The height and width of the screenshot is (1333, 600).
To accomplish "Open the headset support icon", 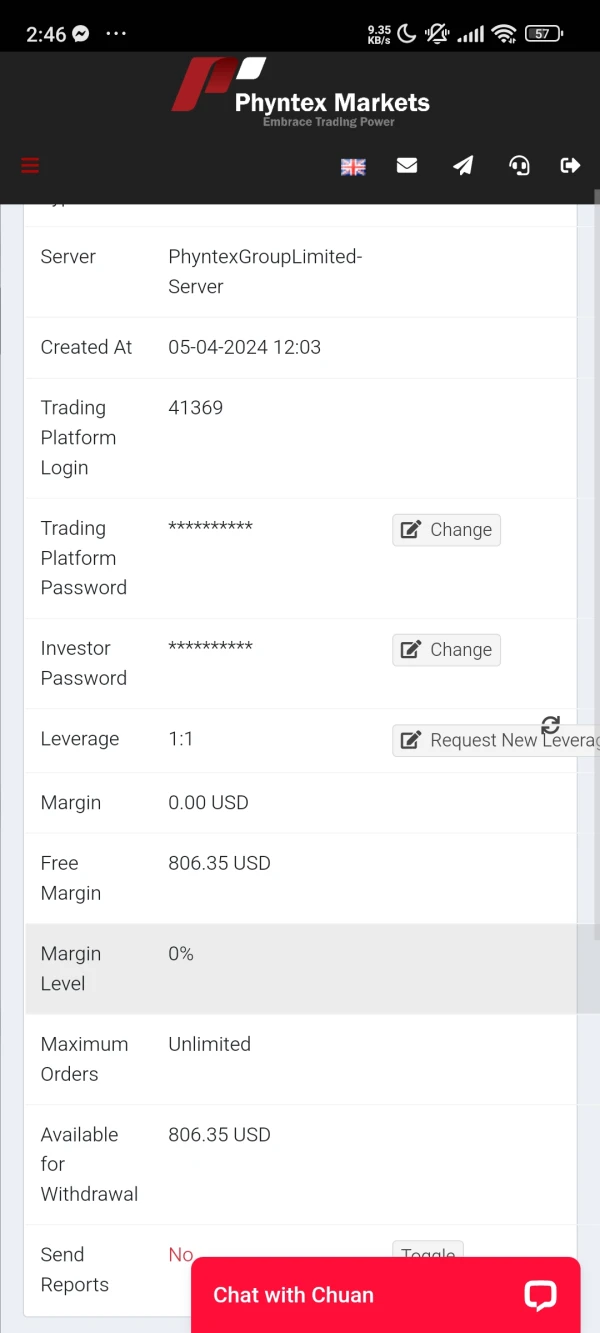I will coord(519,166).
